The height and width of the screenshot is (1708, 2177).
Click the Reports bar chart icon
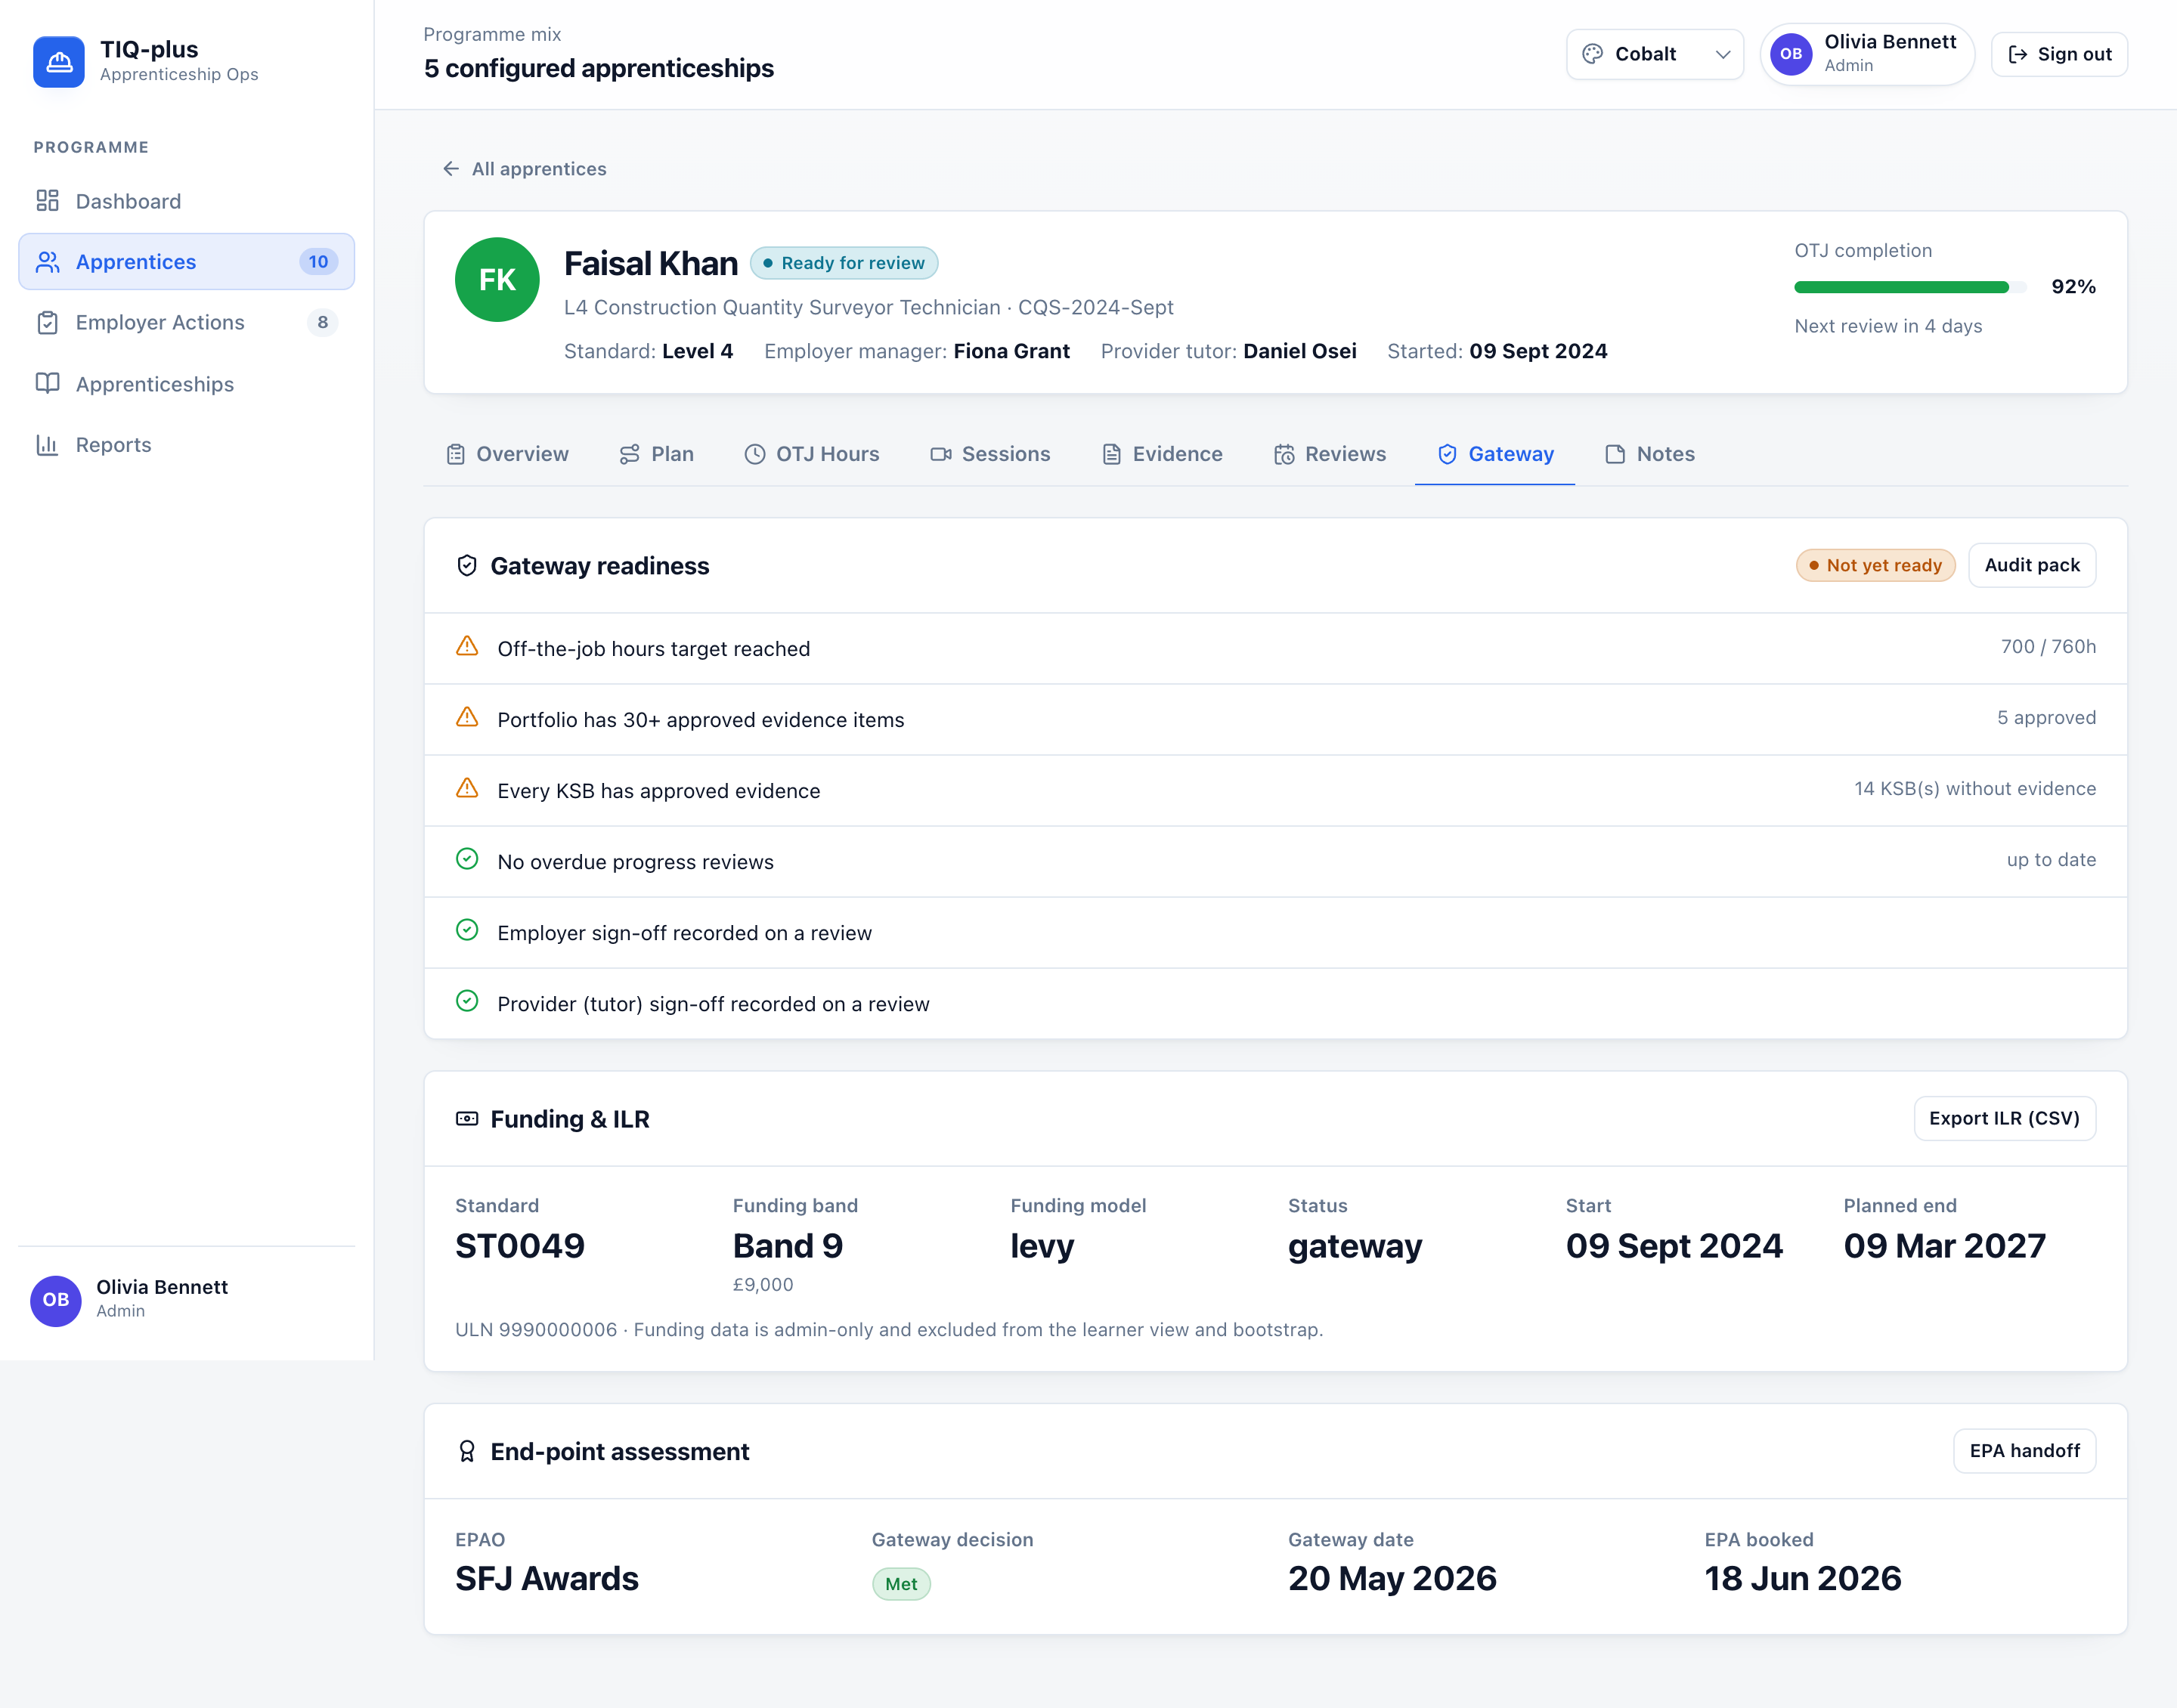(47, 445)
